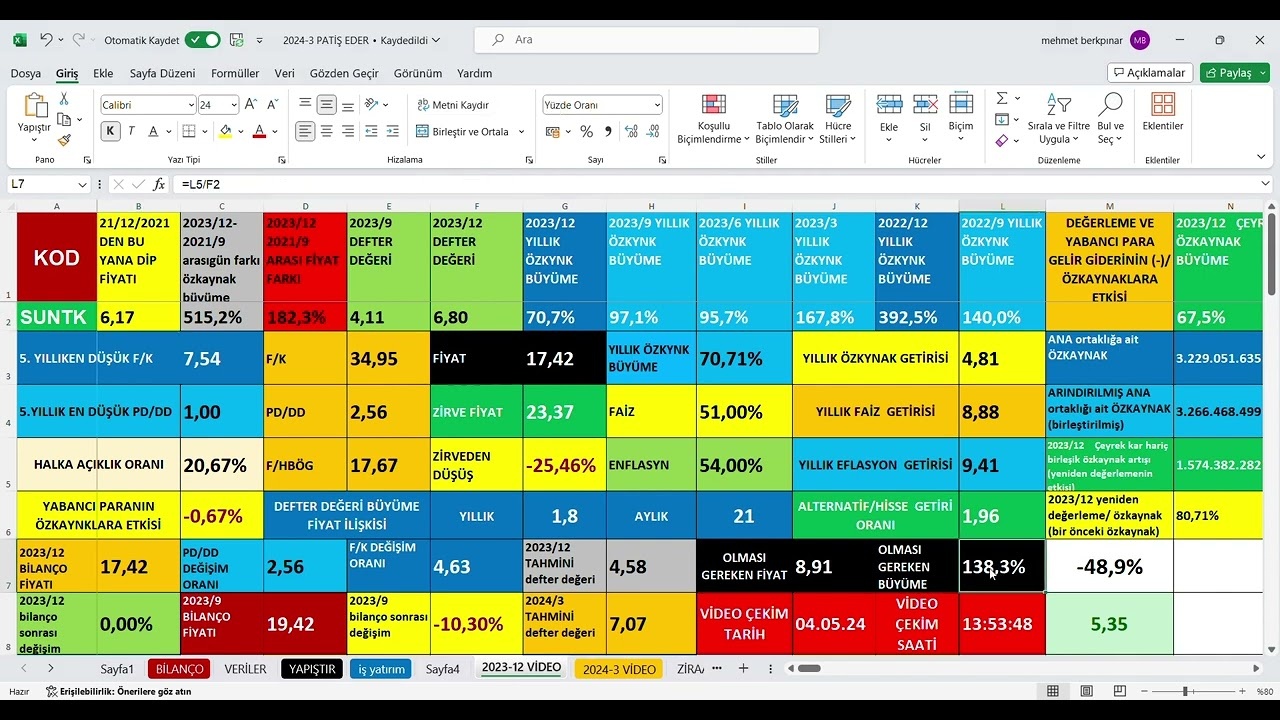1280x720 pixels.
Task: Toggle middle vertical alignment
Action: coord(327,105)
